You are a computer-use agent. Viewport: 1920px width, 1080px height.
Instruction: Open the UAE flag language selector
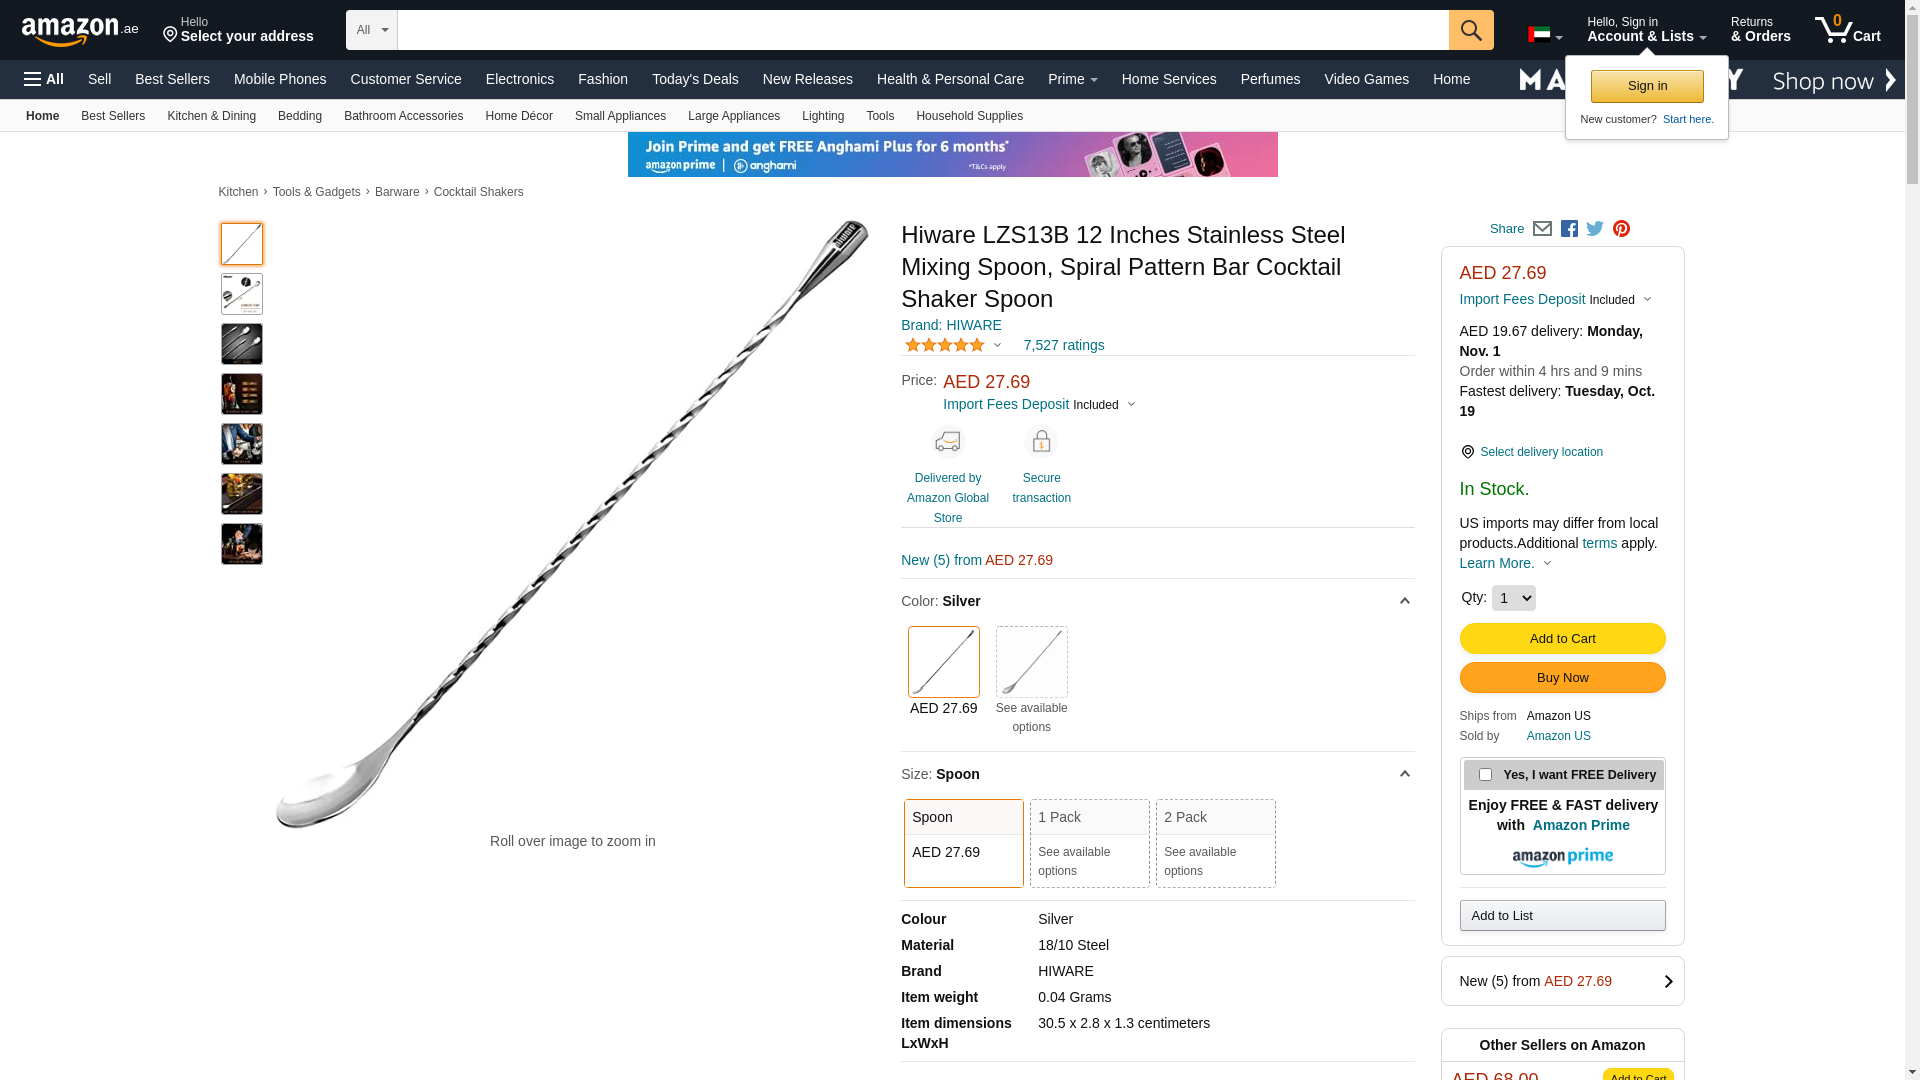click(1545, 35)
